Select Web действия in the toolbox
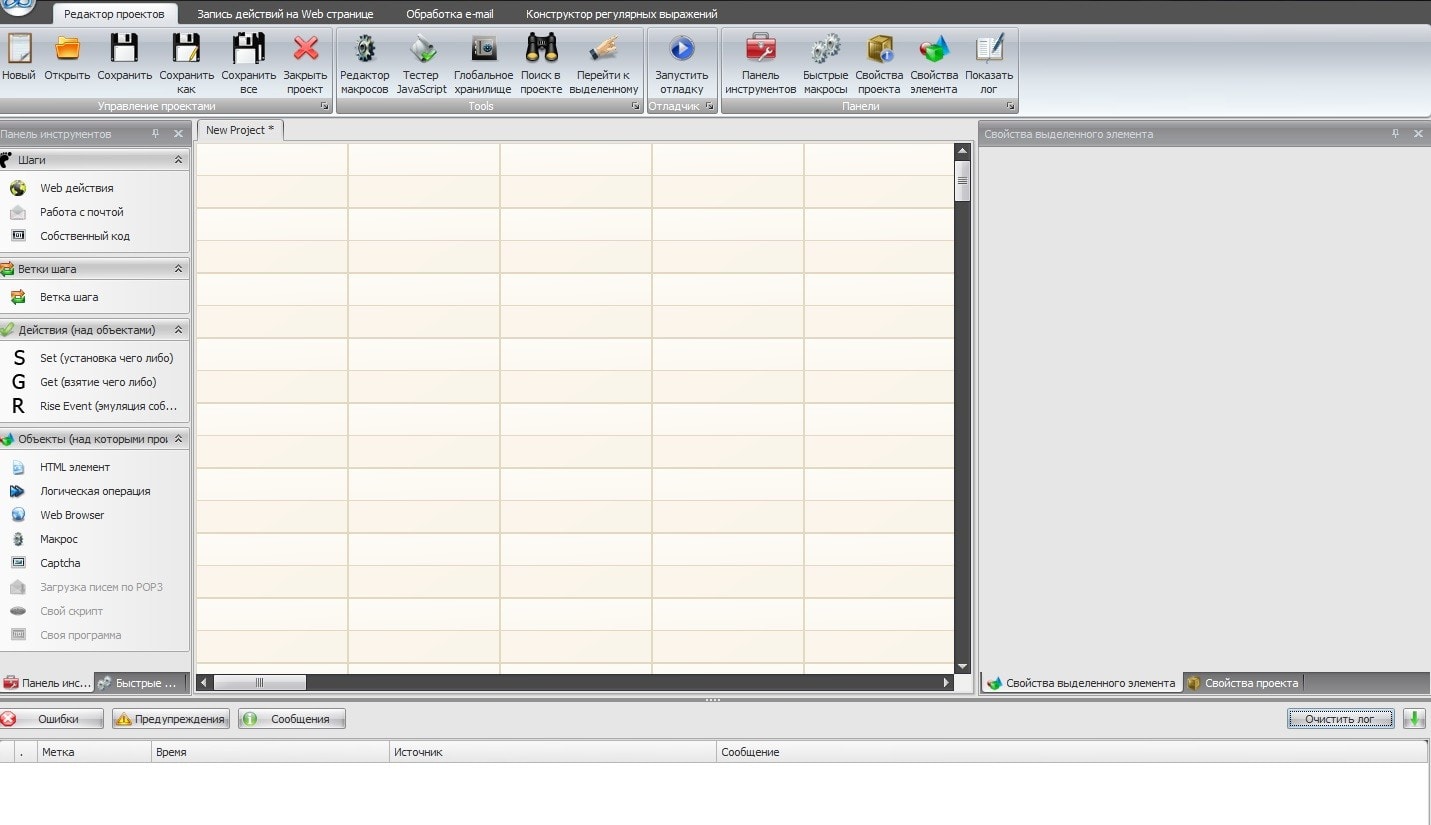This screenshot has width=1431, height=825. tap(76, 188)
